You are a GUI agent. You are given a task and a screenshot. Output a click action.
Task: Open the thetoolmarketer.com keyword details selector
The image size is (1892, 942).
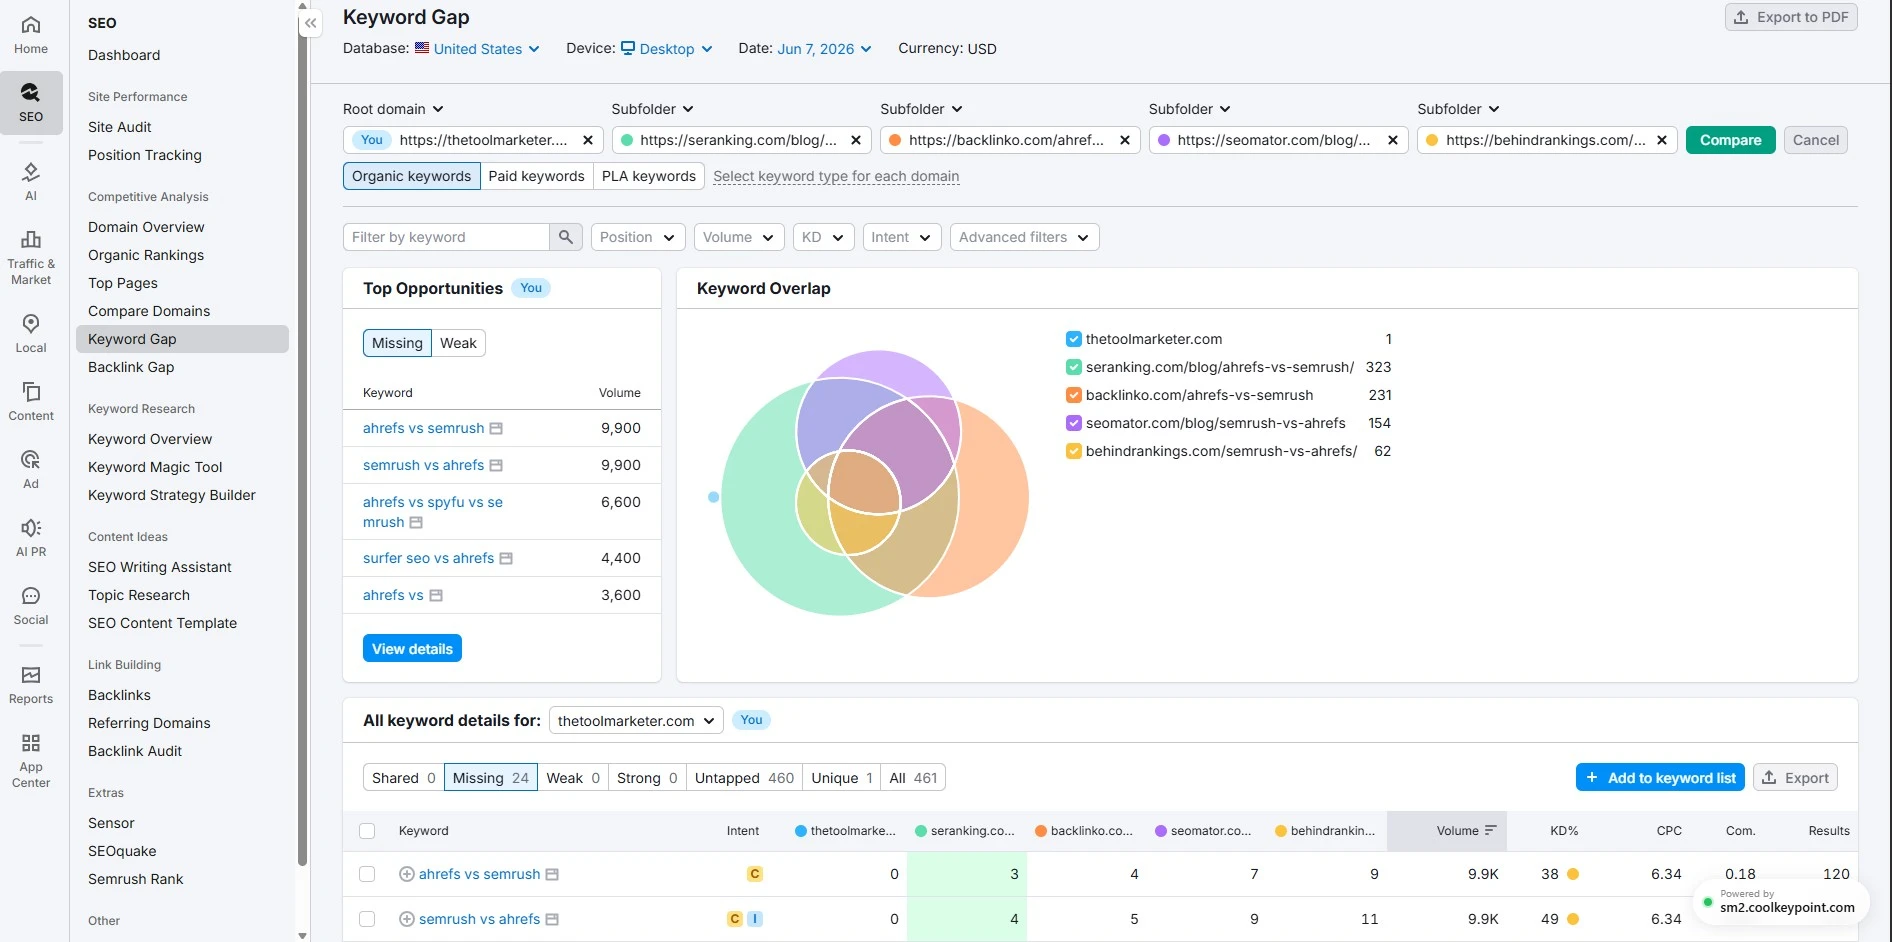636,720
